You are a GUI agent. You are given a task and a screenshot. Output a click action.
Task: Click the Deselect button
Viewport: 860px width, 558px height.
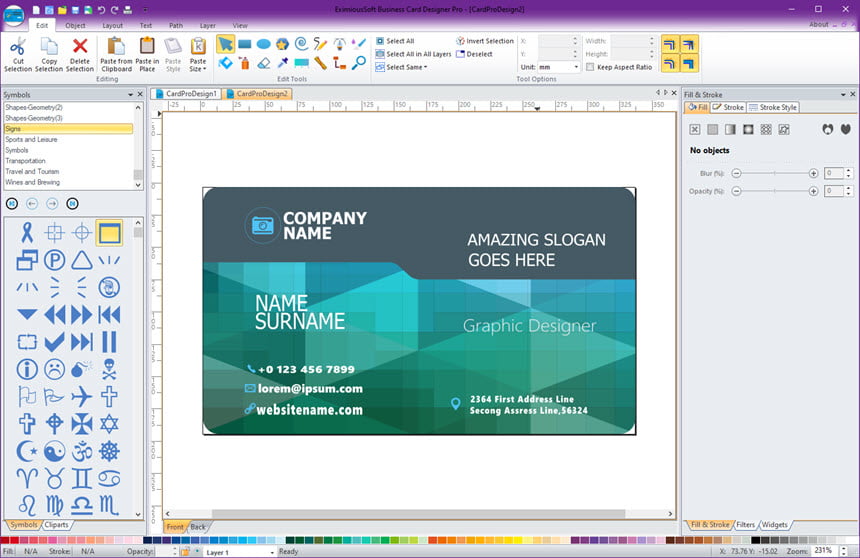474,54
